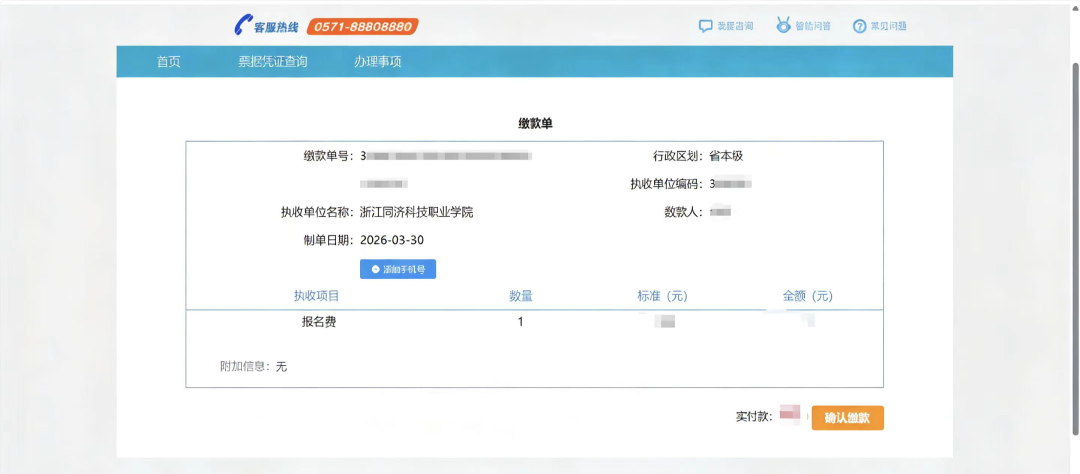Click the 我要咨询 chat bubble icon
Screen dimensions: 1080x474
pyautogui.click(x=705, y=26)
